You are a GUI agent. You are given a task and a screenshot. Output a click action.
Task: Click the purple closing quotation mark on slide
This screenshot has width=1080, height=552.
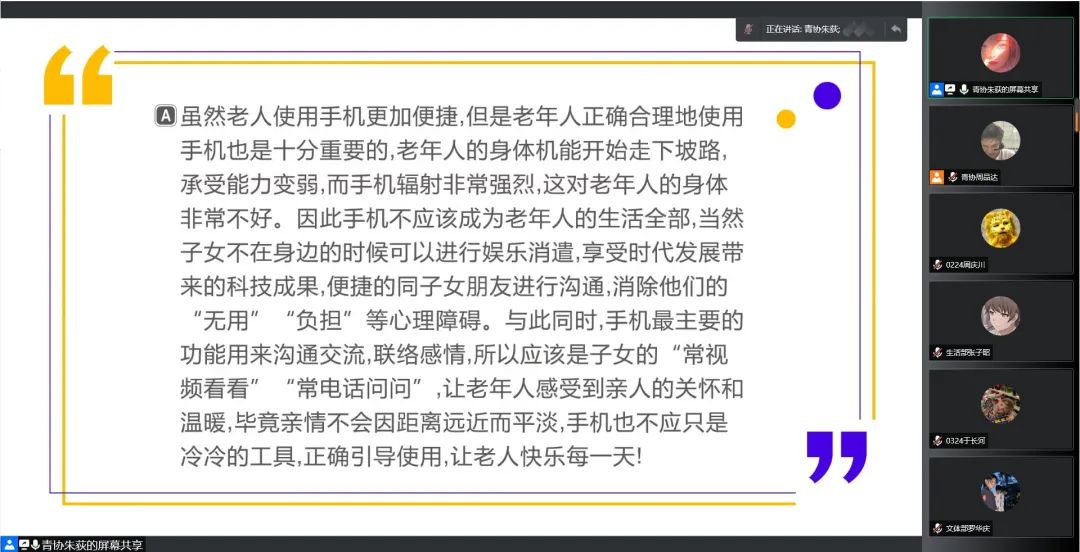(x=837, y=457)
